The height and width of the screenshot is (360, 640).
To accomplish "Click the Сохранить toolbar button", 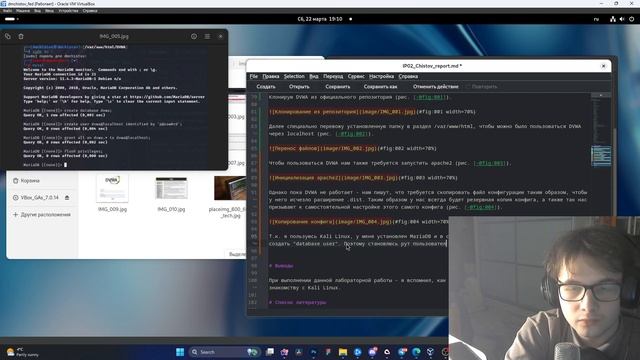I will pyautogui.click(x=338, y=87).
